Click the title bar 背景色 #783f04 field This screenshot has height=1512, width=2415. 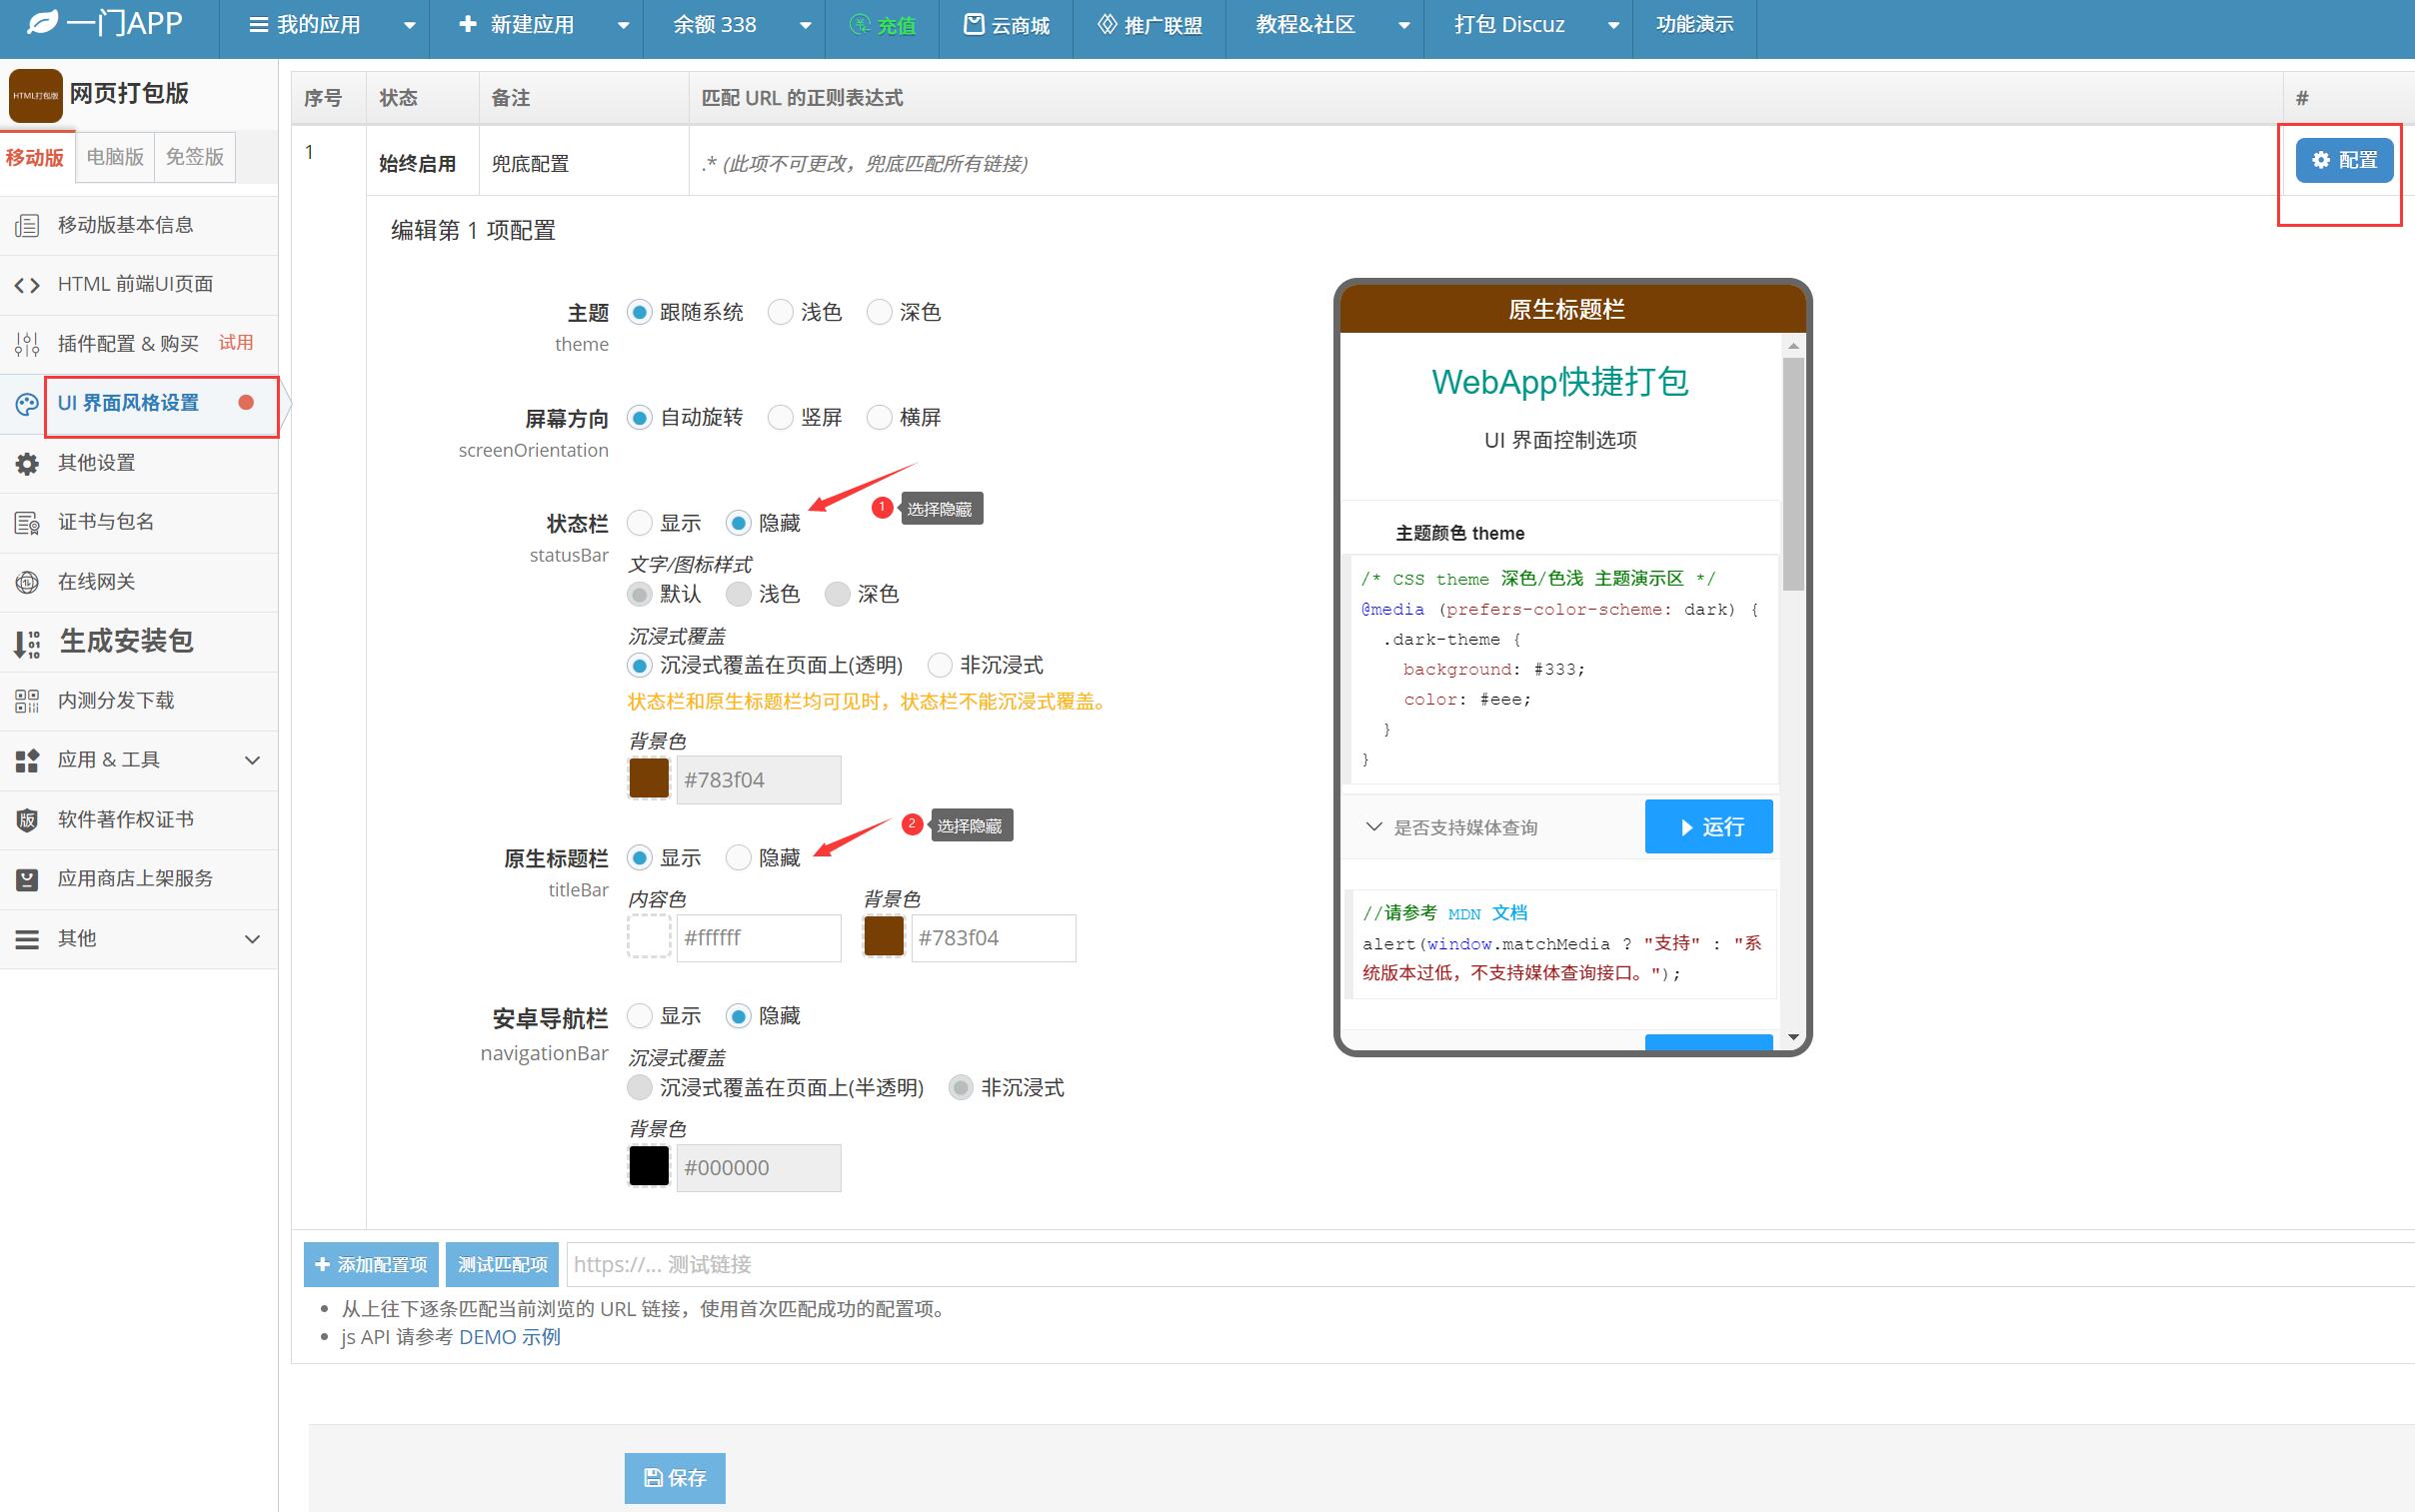993,938
